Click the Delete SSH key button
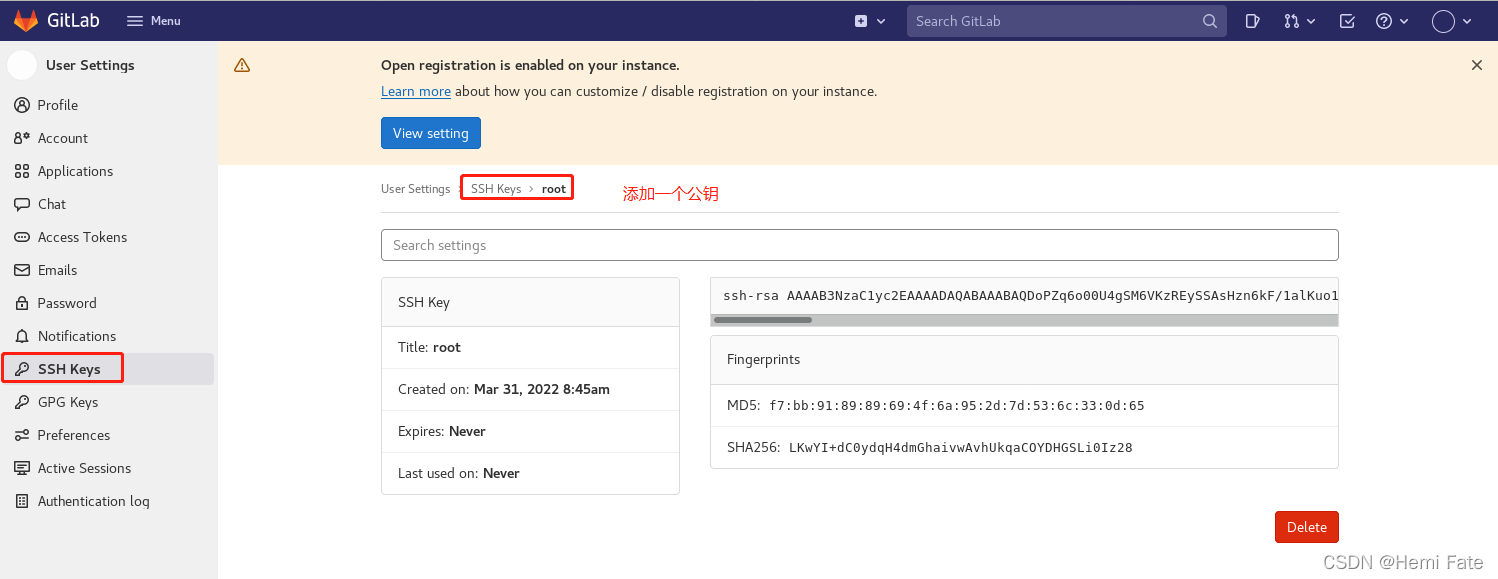The image size is (1498, 579). tap(1306, 527)
